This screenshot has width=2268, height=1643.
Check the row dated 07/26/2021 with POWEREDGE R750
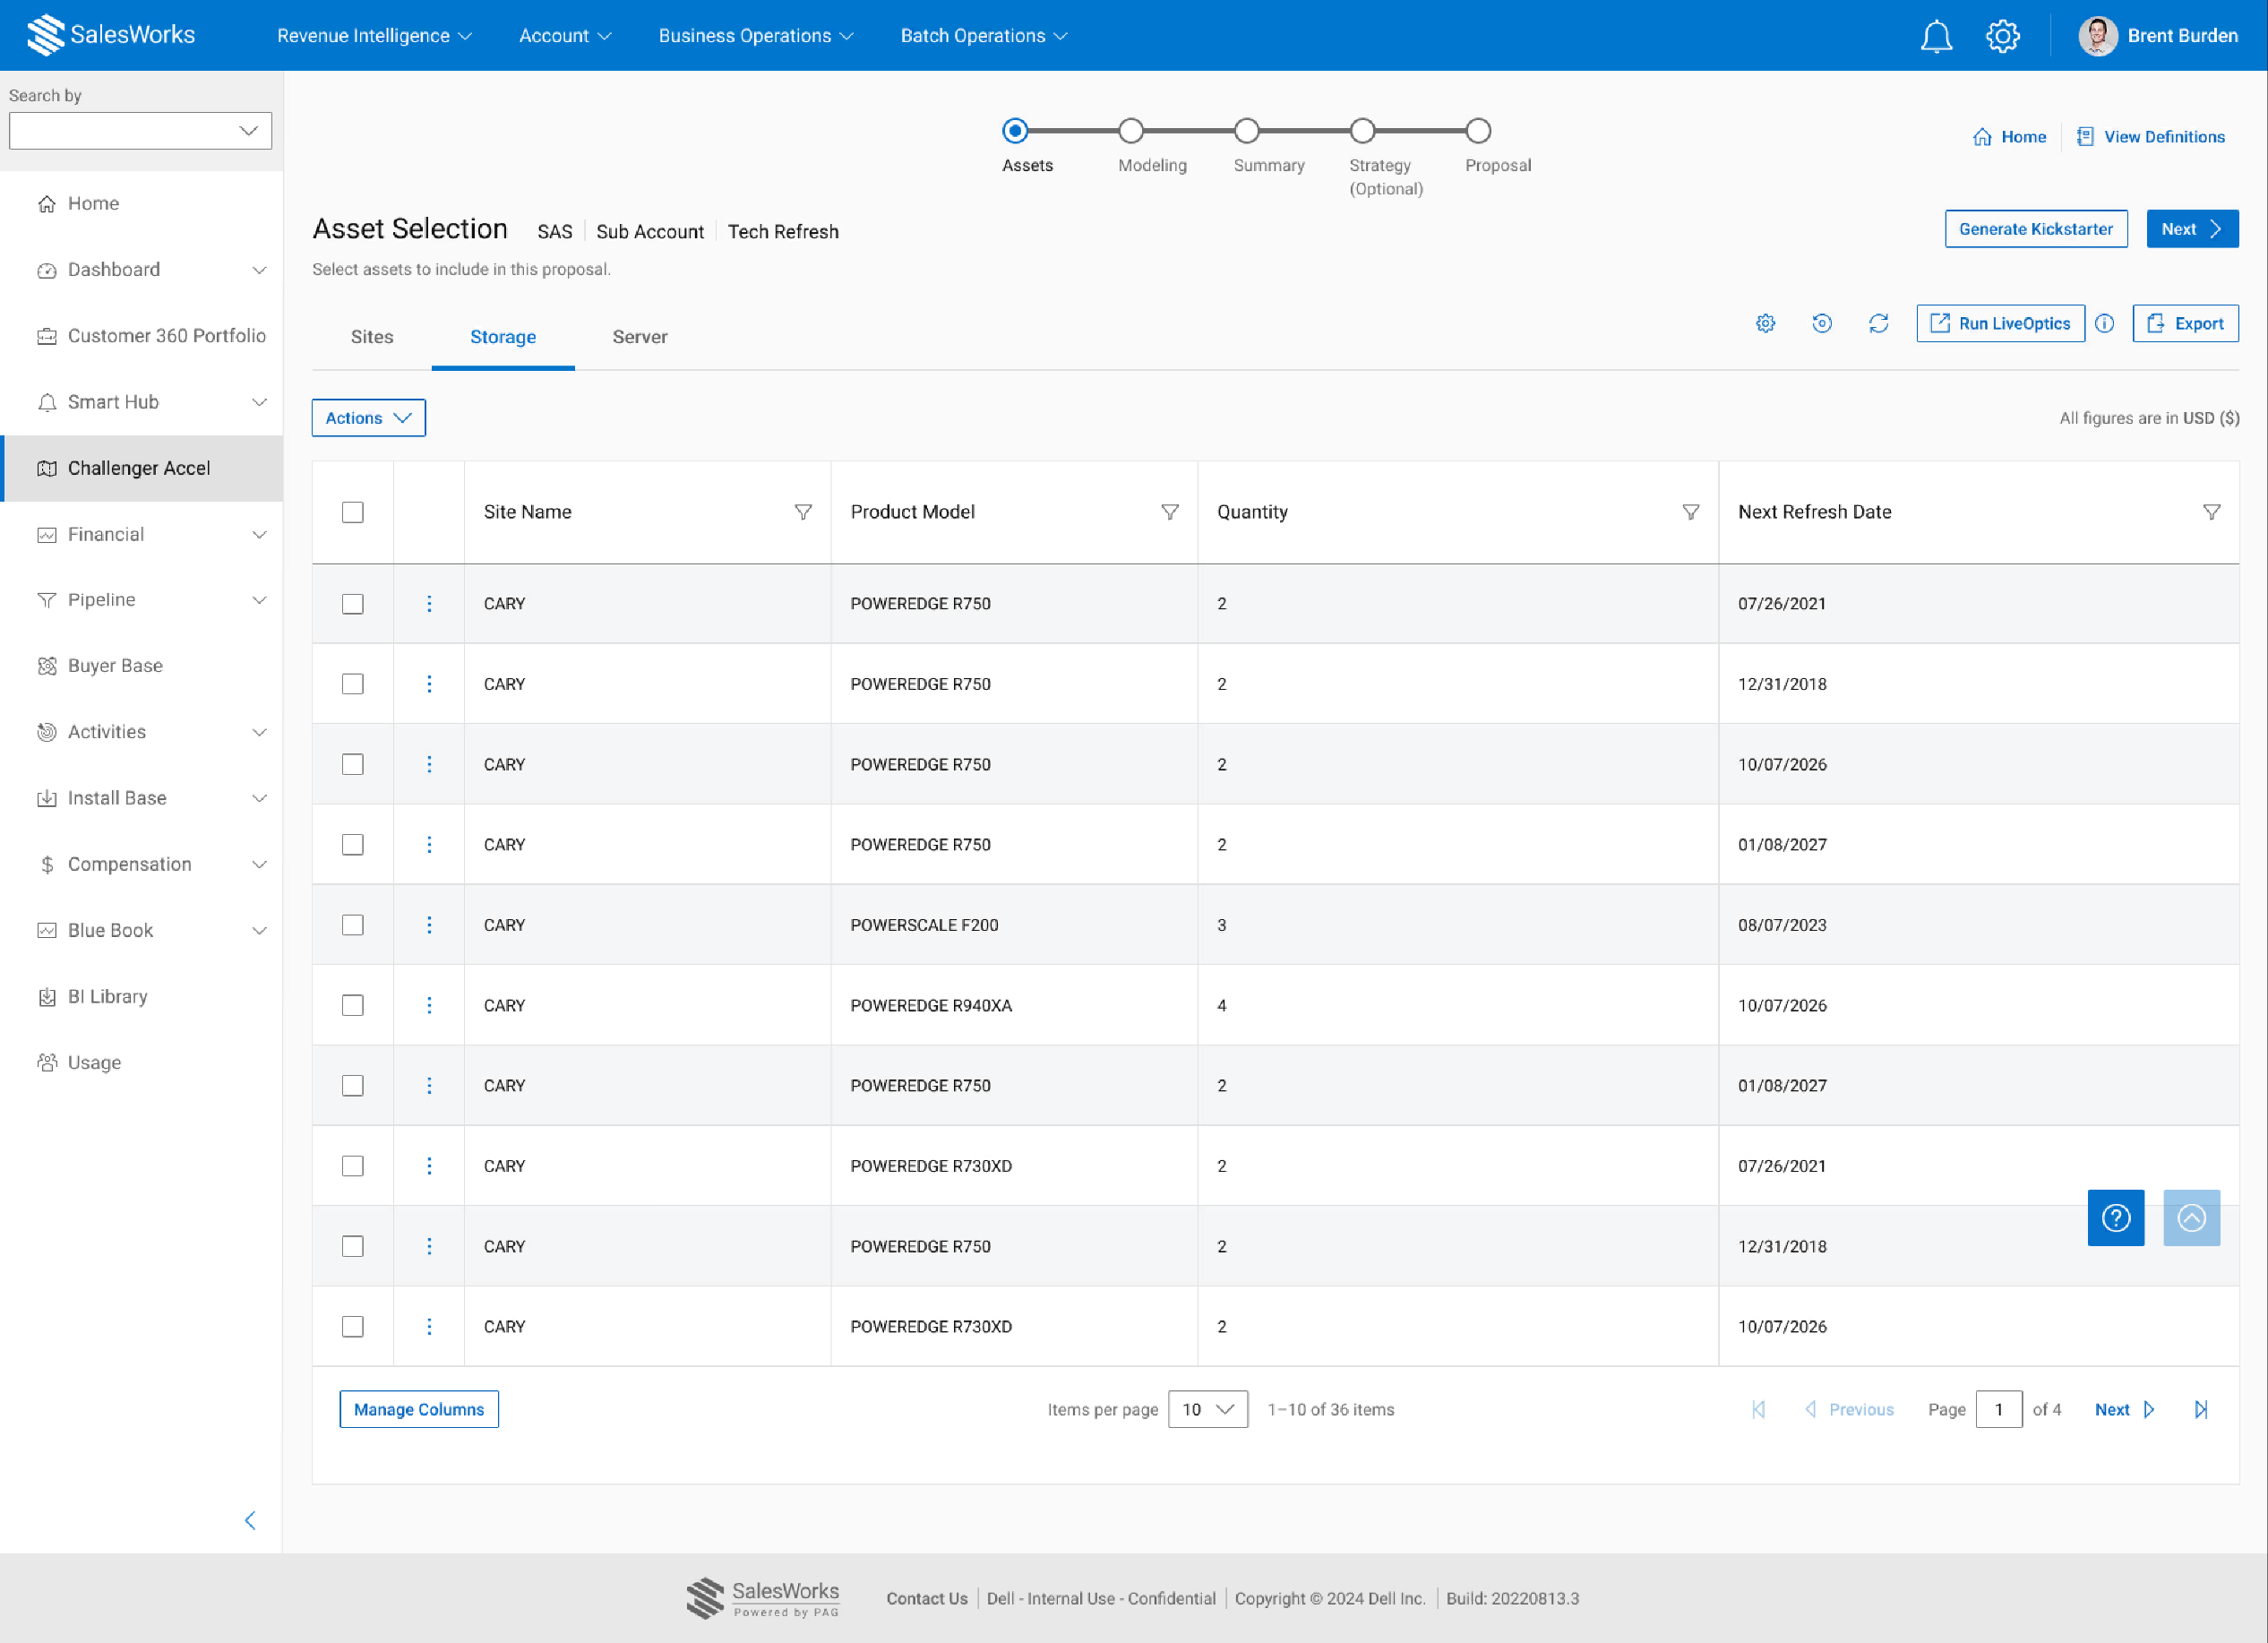(x=352, y=604)
